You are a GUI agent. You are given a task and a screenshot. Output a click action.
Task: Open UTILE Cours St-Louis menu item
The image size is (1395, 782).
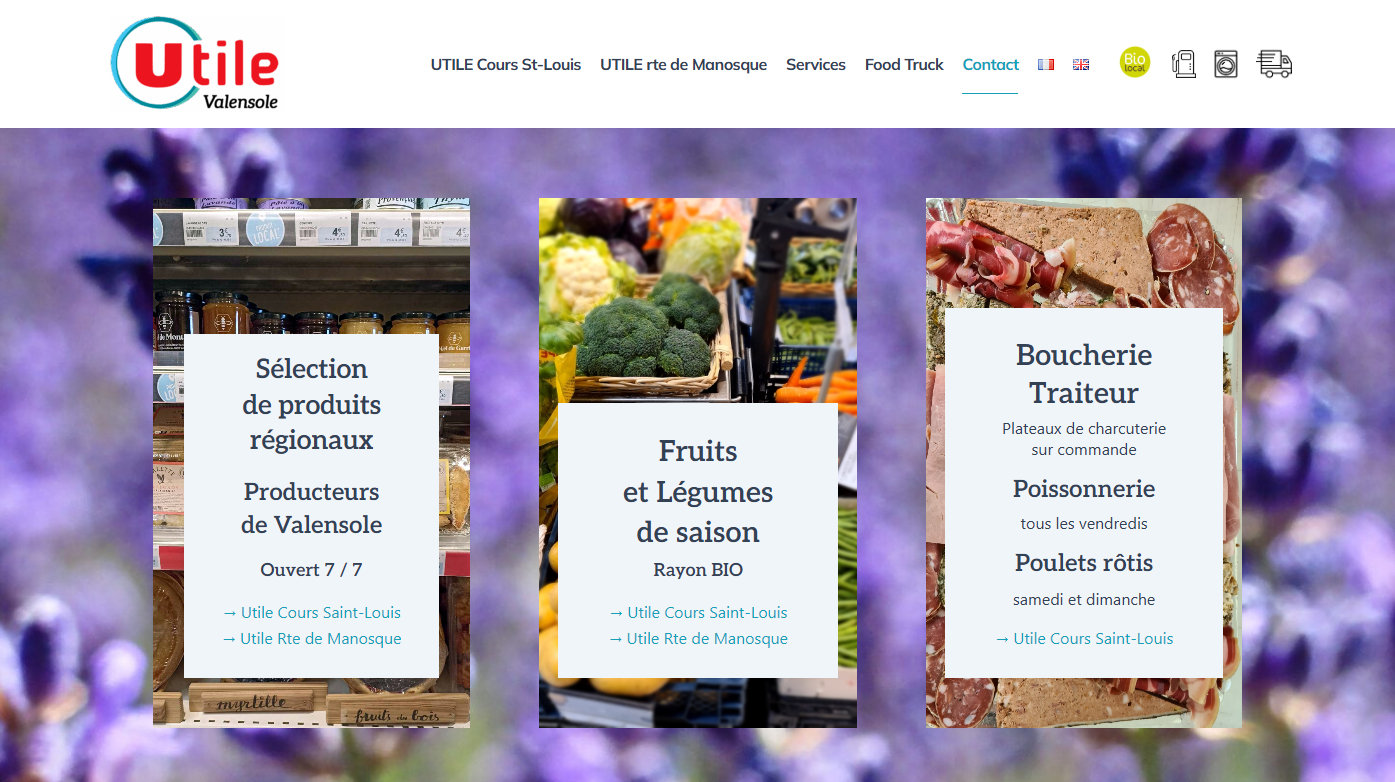(506, 64)
